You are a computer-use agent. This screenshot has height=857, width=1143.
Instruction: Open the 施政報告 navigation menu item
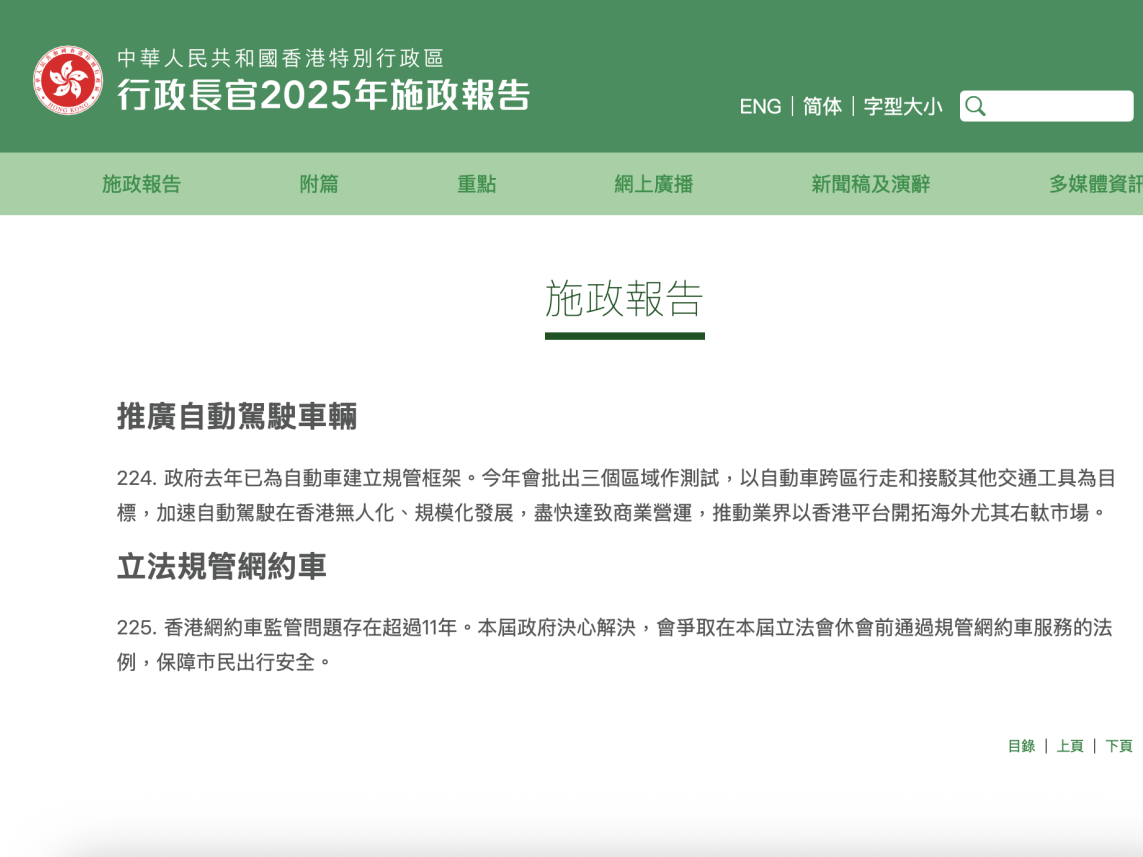pyautogui.click(x=141, y=184)
